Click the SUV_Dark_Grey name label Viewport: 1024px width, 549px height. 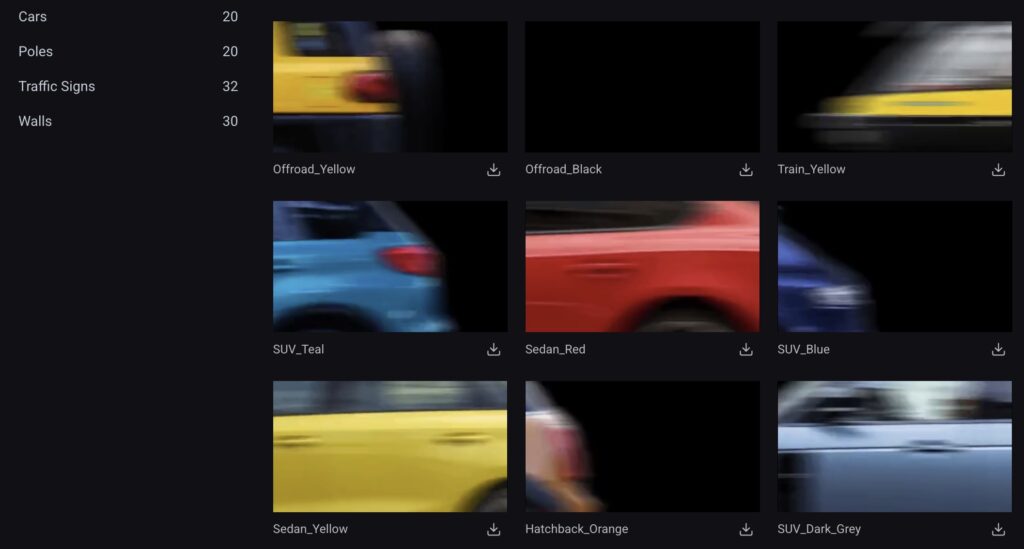click(819, 529)
